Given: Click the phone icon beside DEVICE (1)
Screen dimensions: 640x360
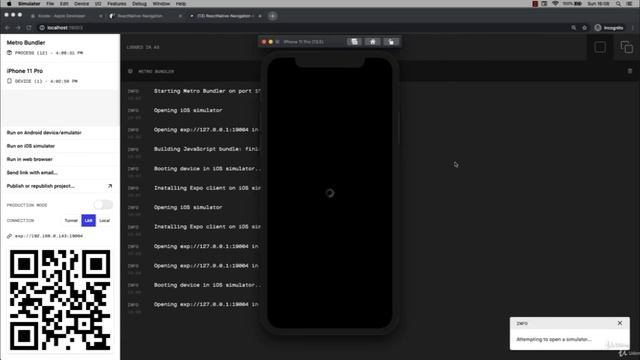Looking at the screenshot, I should coord(9,81).
